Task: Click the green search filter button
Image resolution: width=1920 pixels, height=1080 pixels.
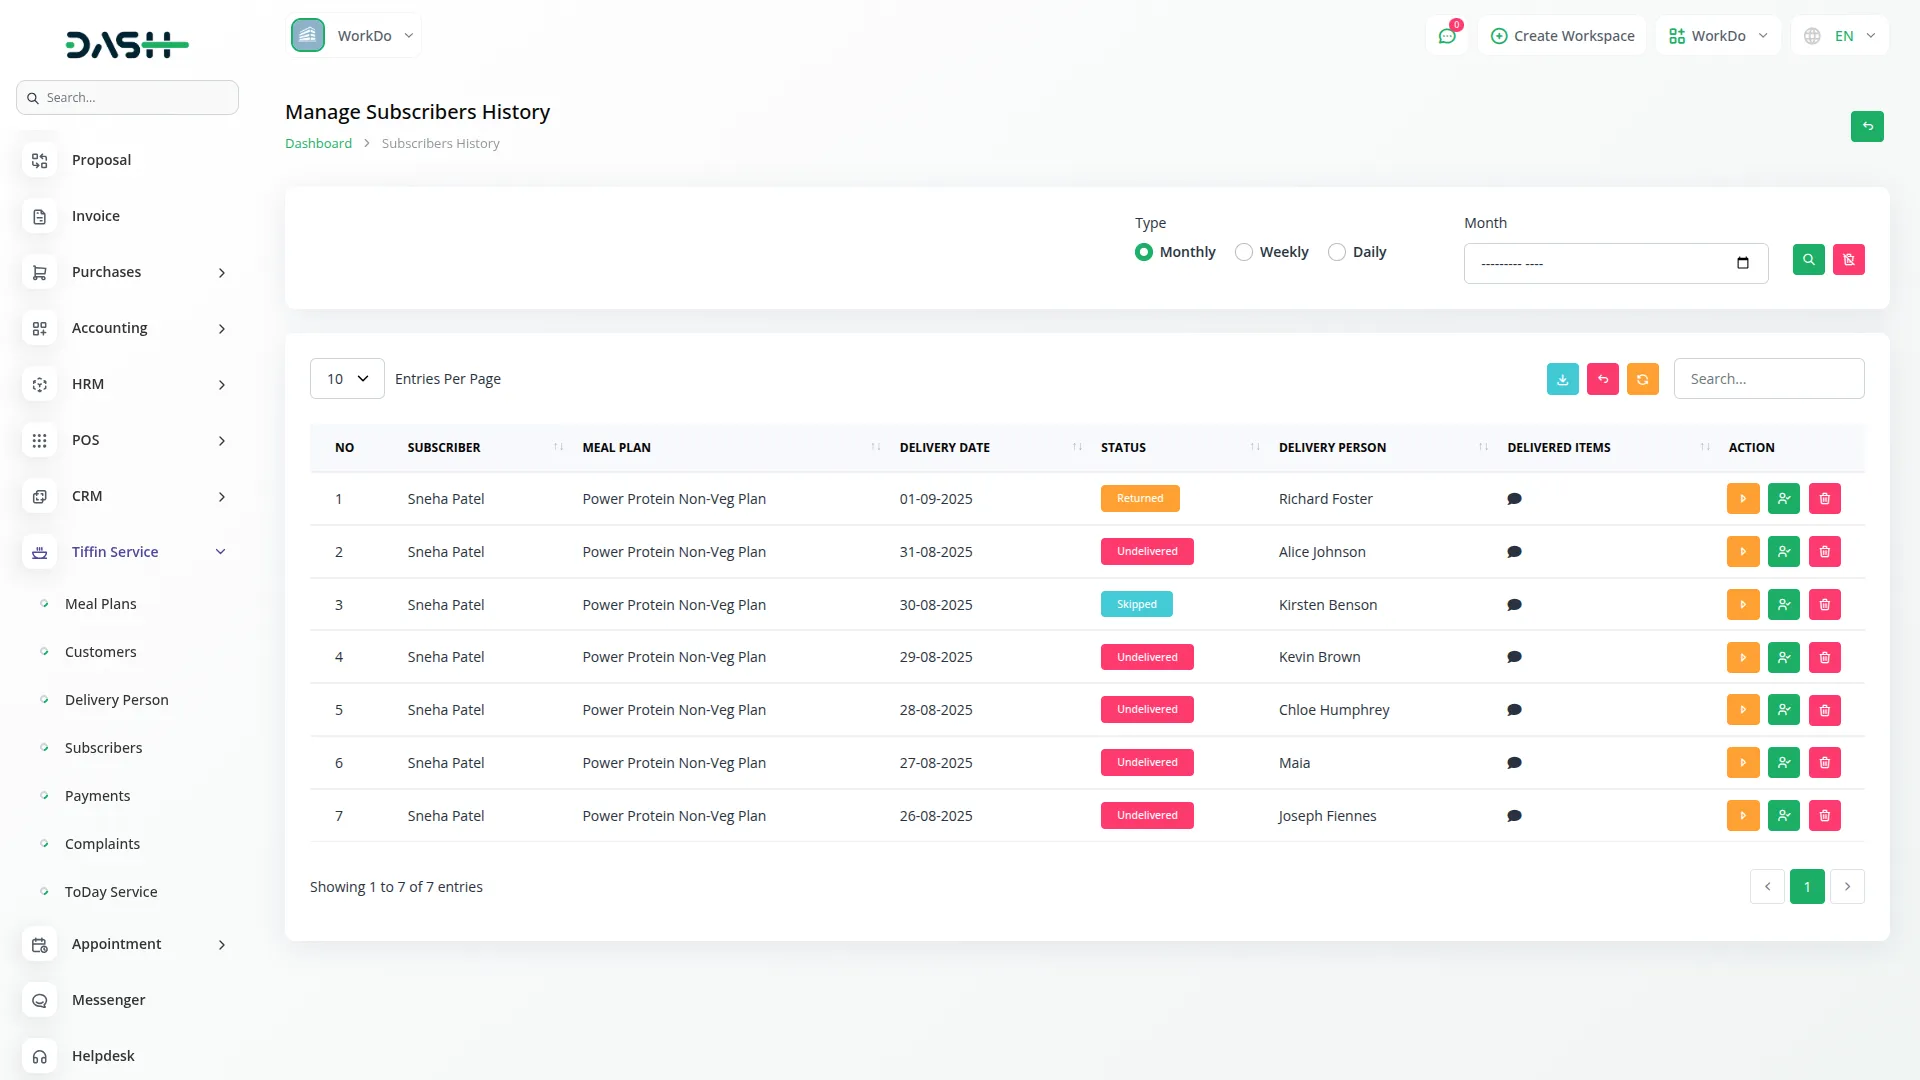Action: (x=1808, y=260)
